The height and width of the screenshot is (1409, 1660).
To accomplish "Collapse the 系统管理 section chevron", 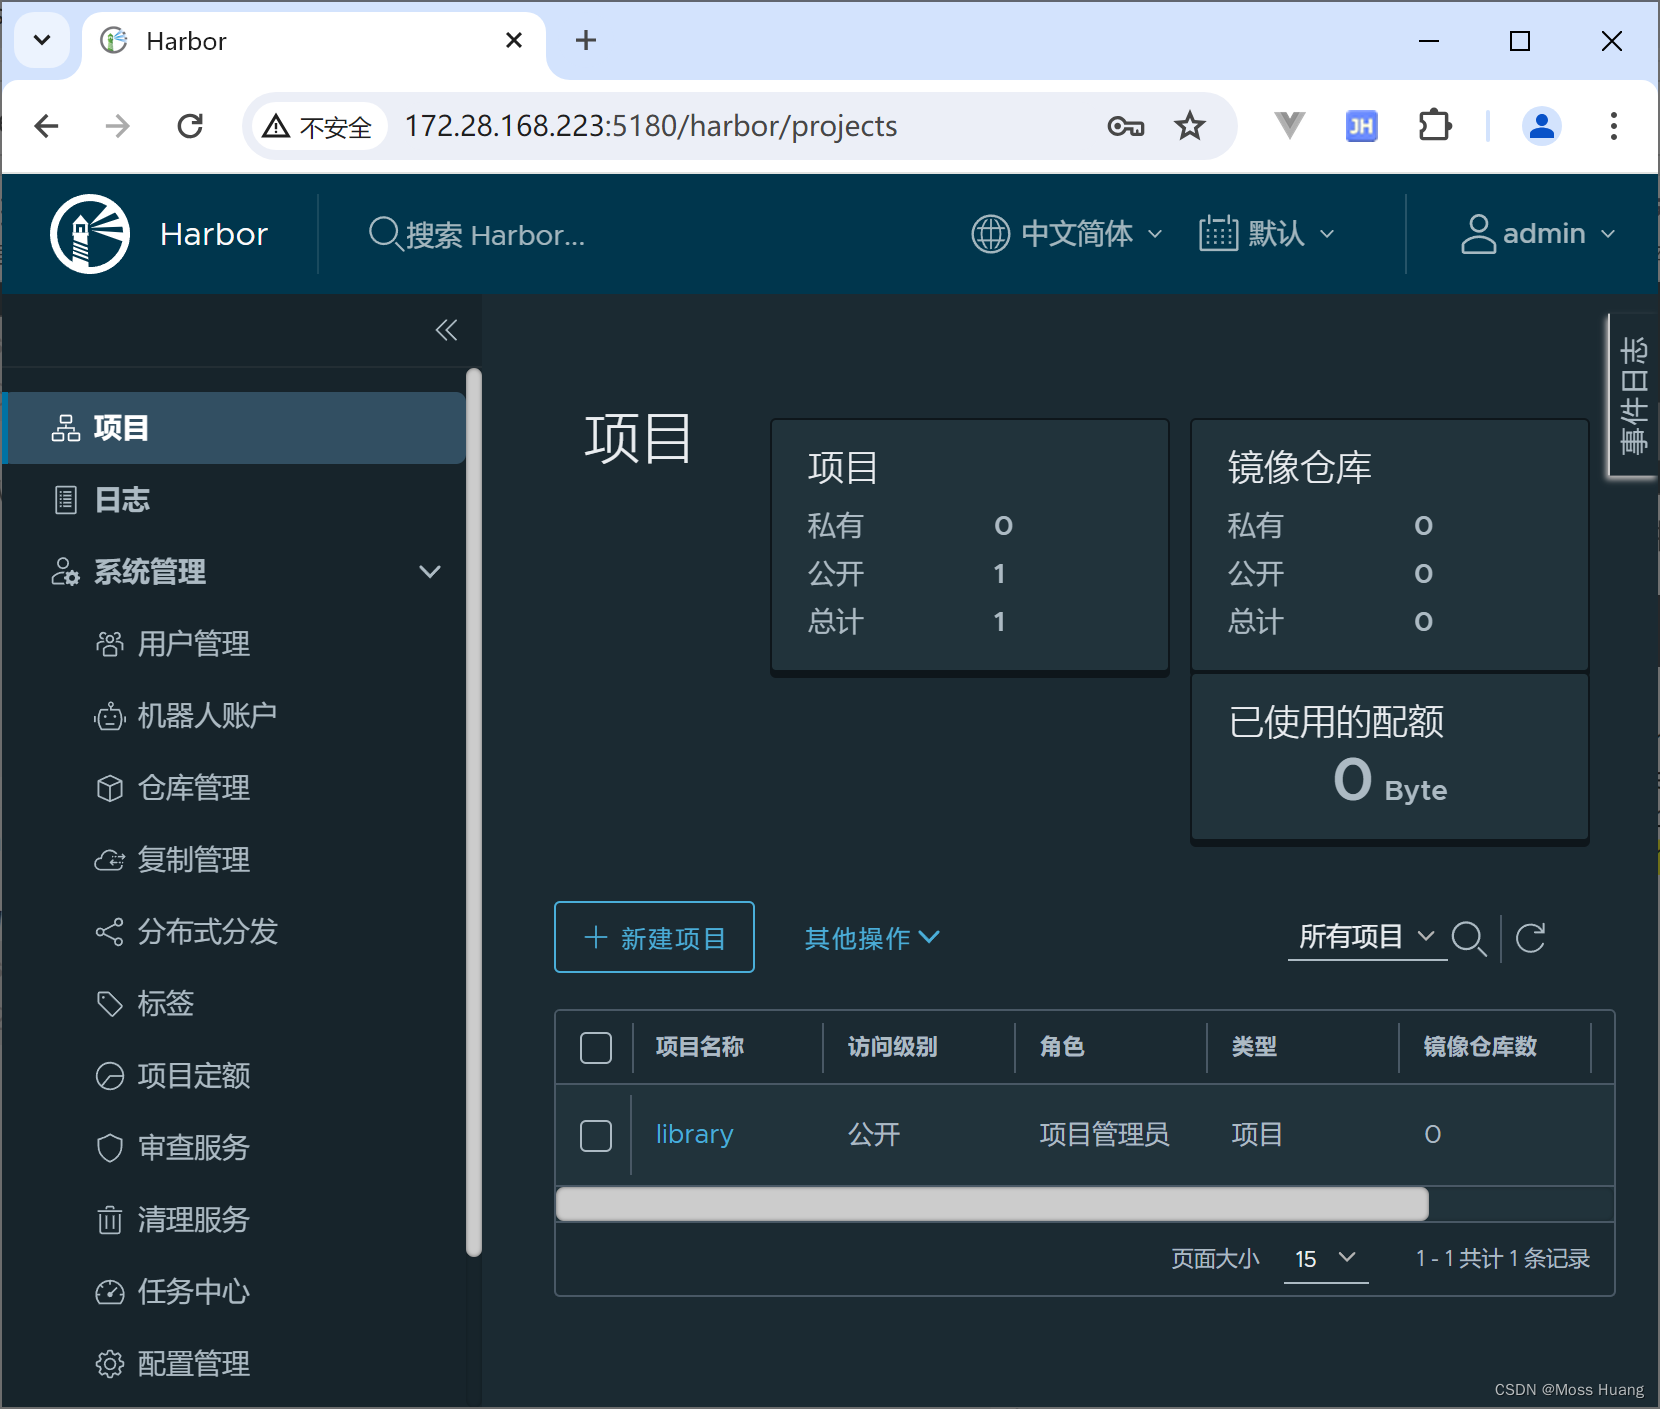I will pos(430,572).
